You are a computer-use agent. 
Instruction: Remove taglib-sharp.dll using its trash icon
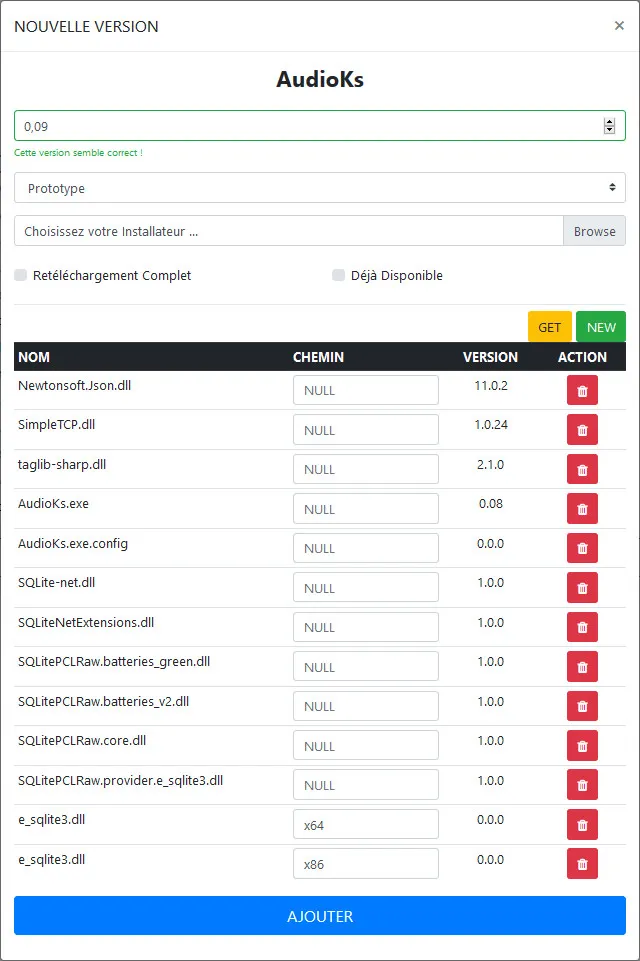[x=582, y=469]
